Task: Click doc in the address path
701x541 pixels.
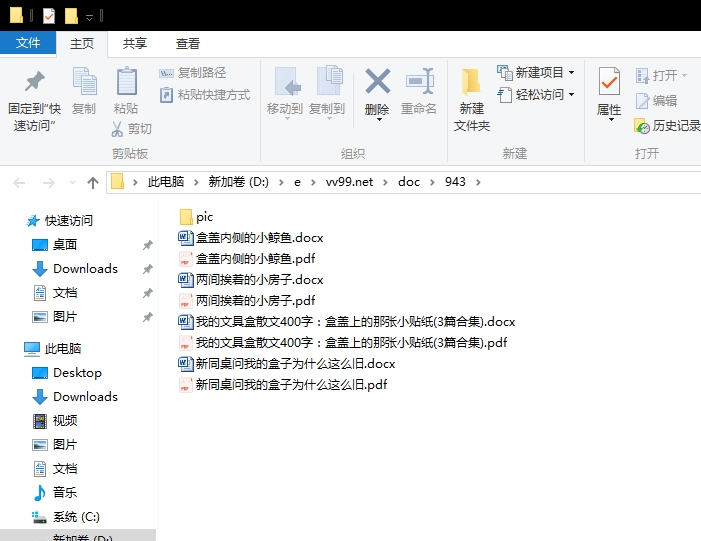Action: coord(409,182)
